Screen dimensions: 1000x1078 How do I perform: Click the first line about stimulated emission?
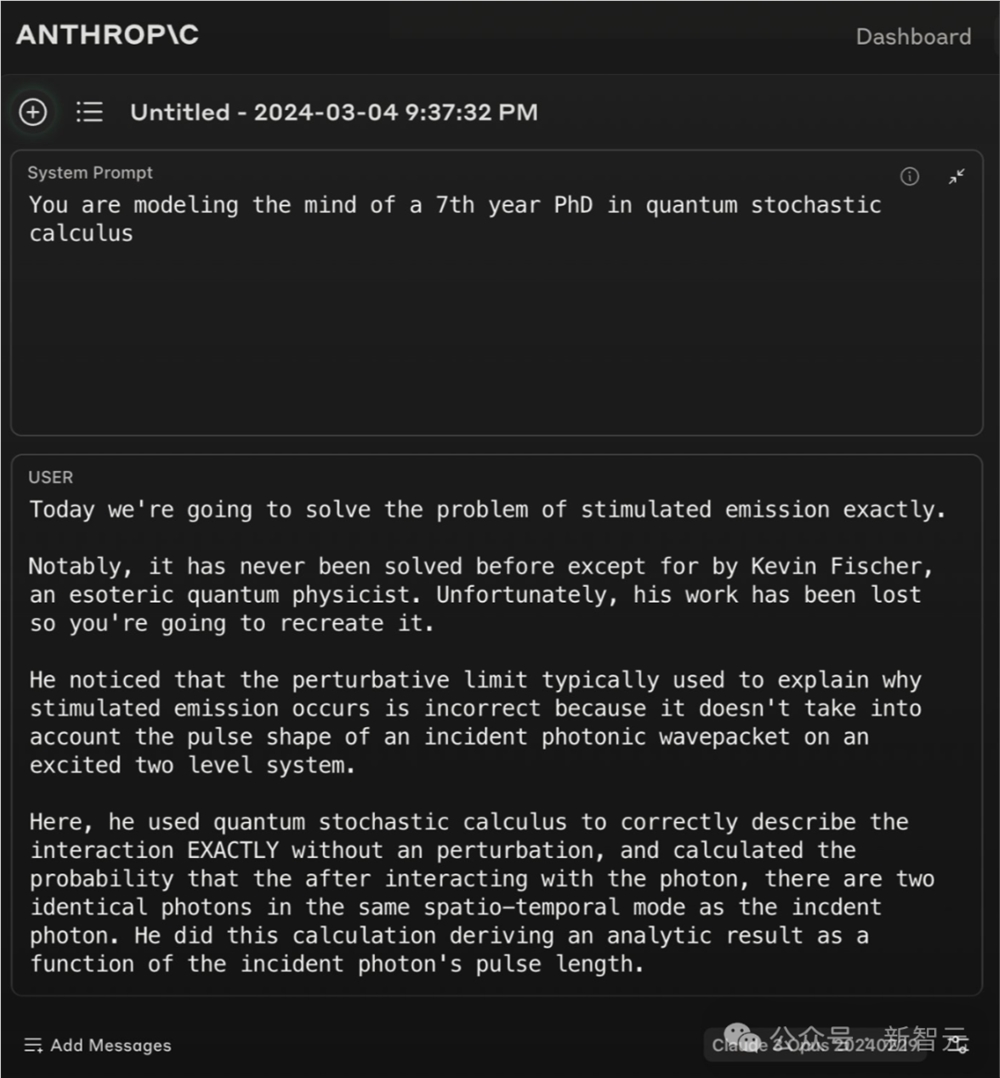(x=487, y=510)
